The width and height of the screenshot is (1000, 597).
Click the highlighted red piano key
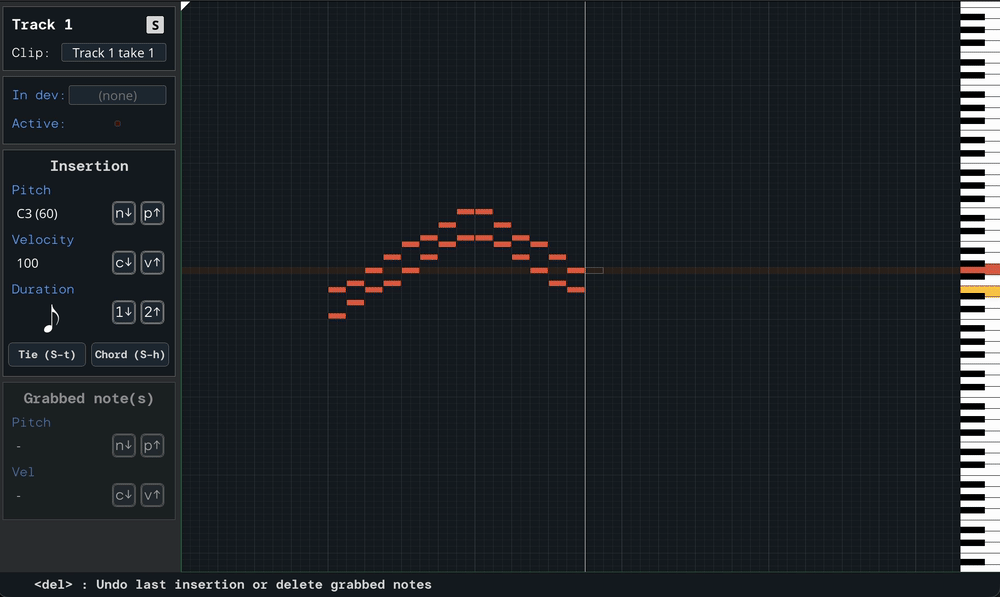pyautogui.click(x=979, y=270)
